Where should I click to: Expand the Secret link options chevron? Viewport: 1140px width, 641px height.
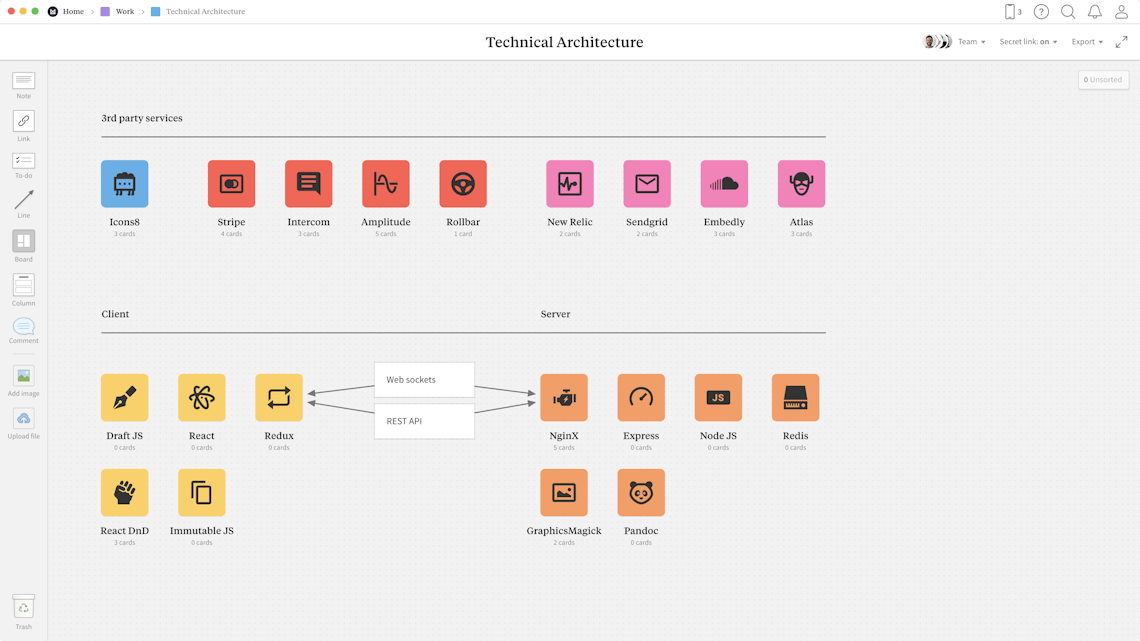point(1055,41)
